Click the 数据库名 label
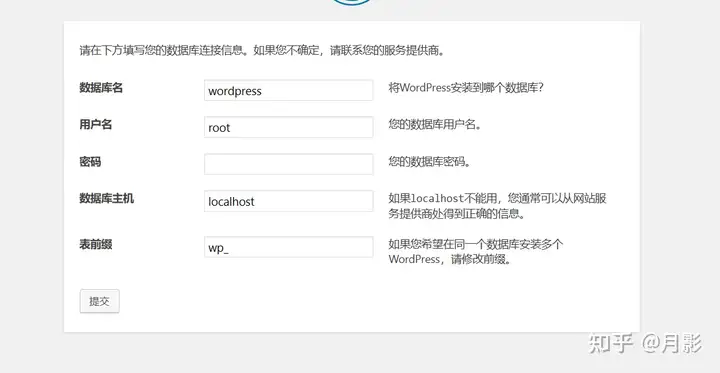The image size is (720, 373). 101,88
